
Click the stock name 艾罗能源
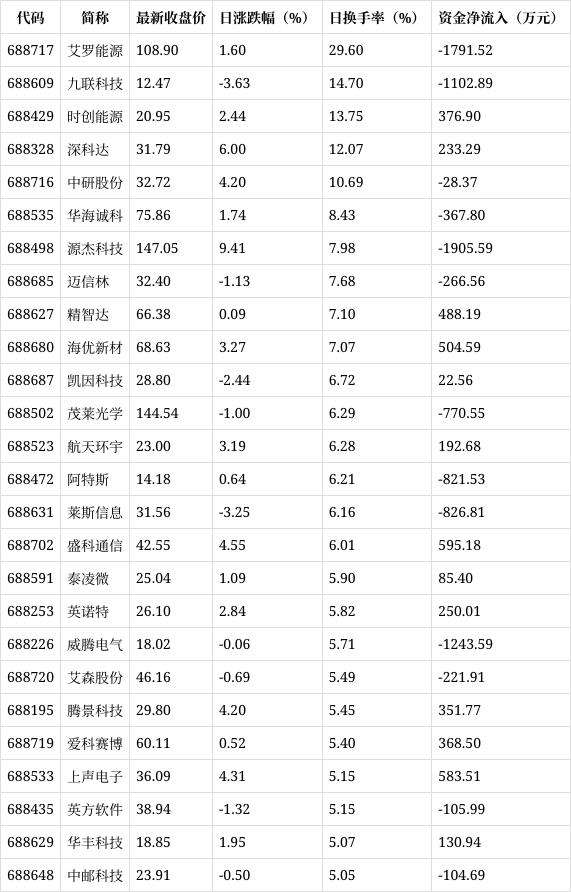coord(95,50)
